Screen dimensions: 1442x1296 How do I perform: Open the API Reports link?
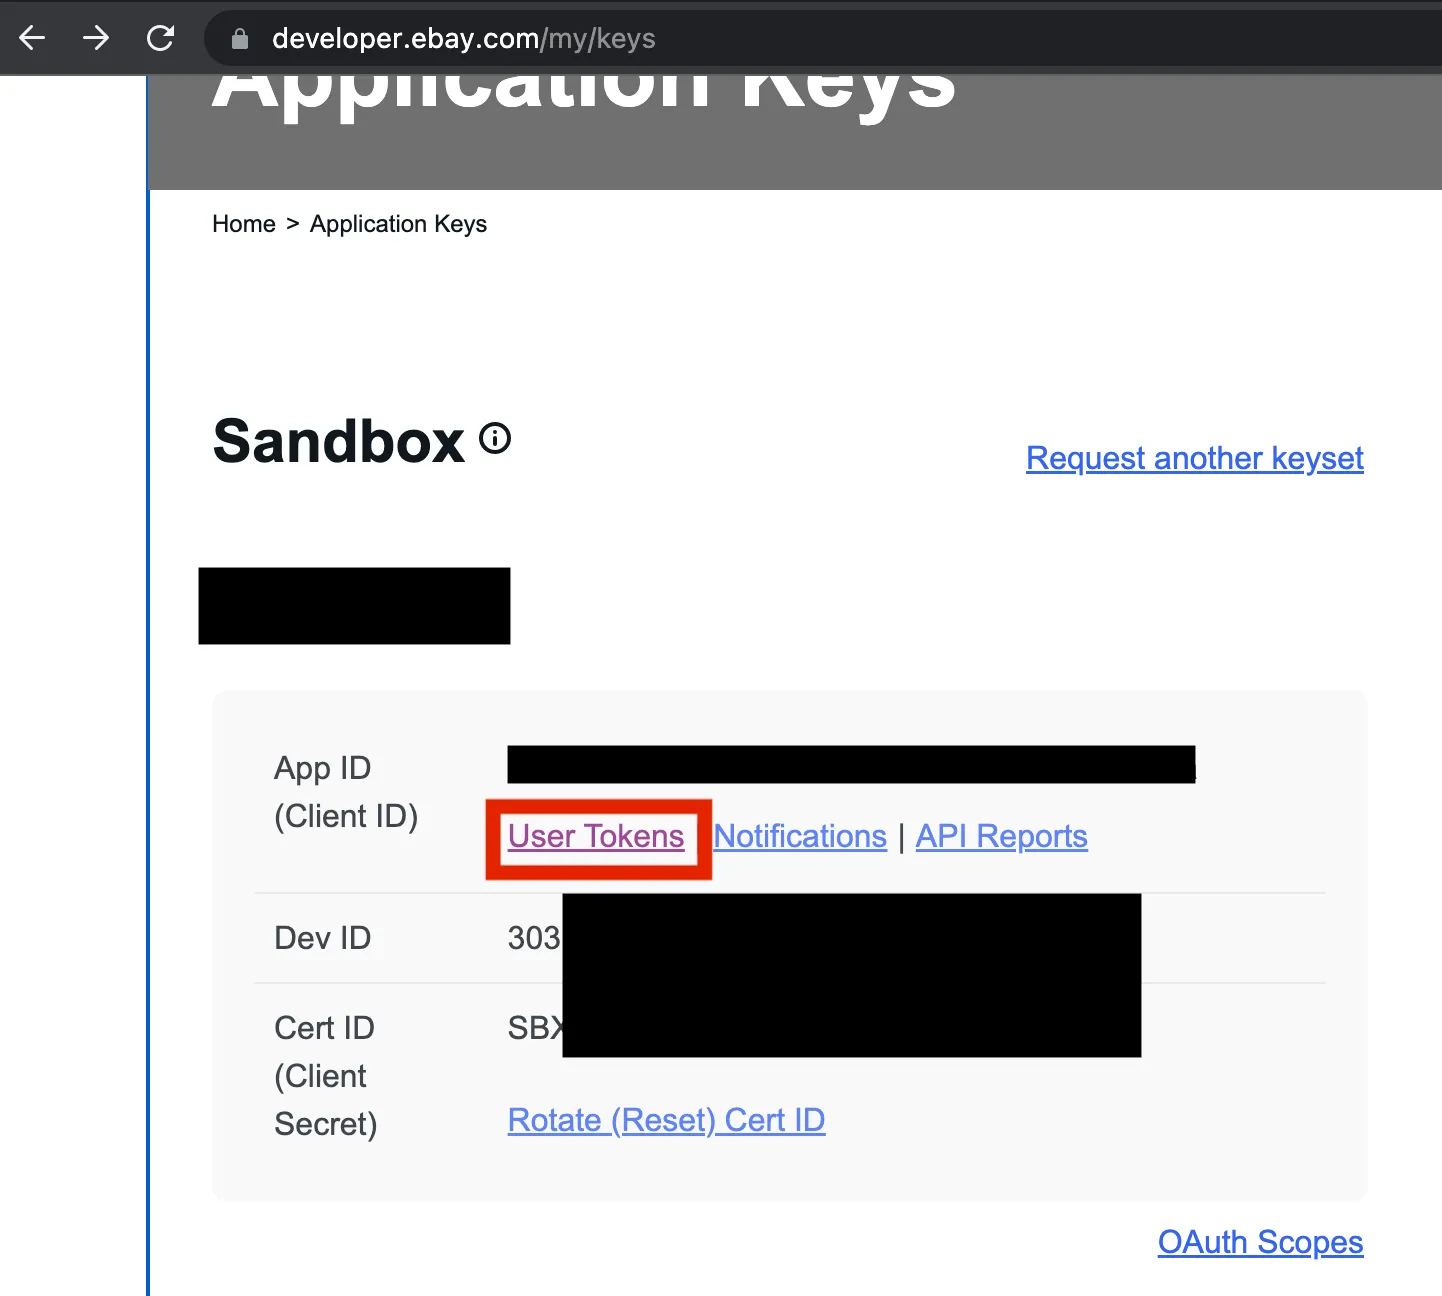point(1002,836)
